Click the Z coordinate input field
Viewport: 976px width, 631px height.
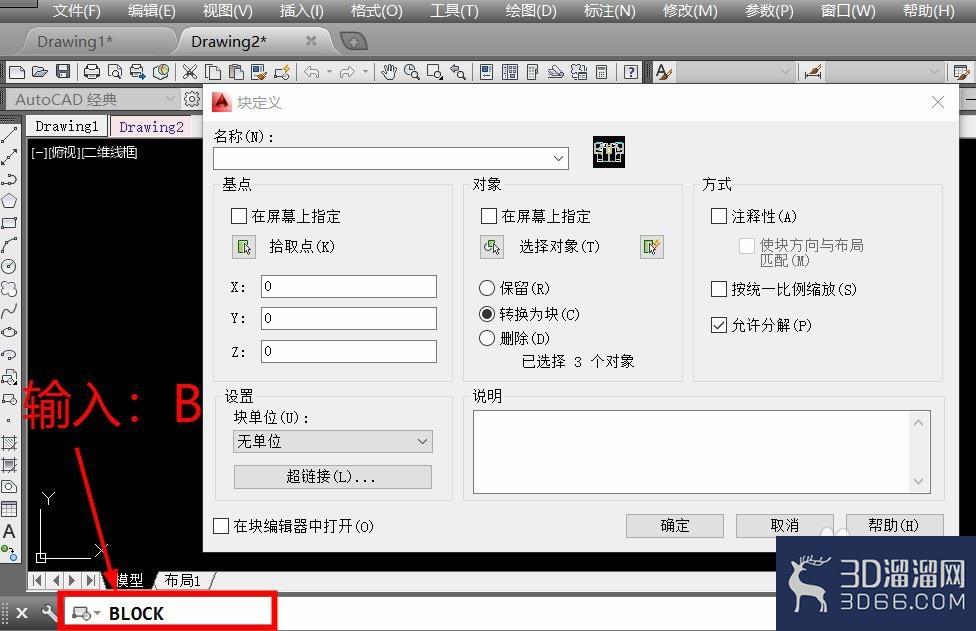click(x=349, y=351)
